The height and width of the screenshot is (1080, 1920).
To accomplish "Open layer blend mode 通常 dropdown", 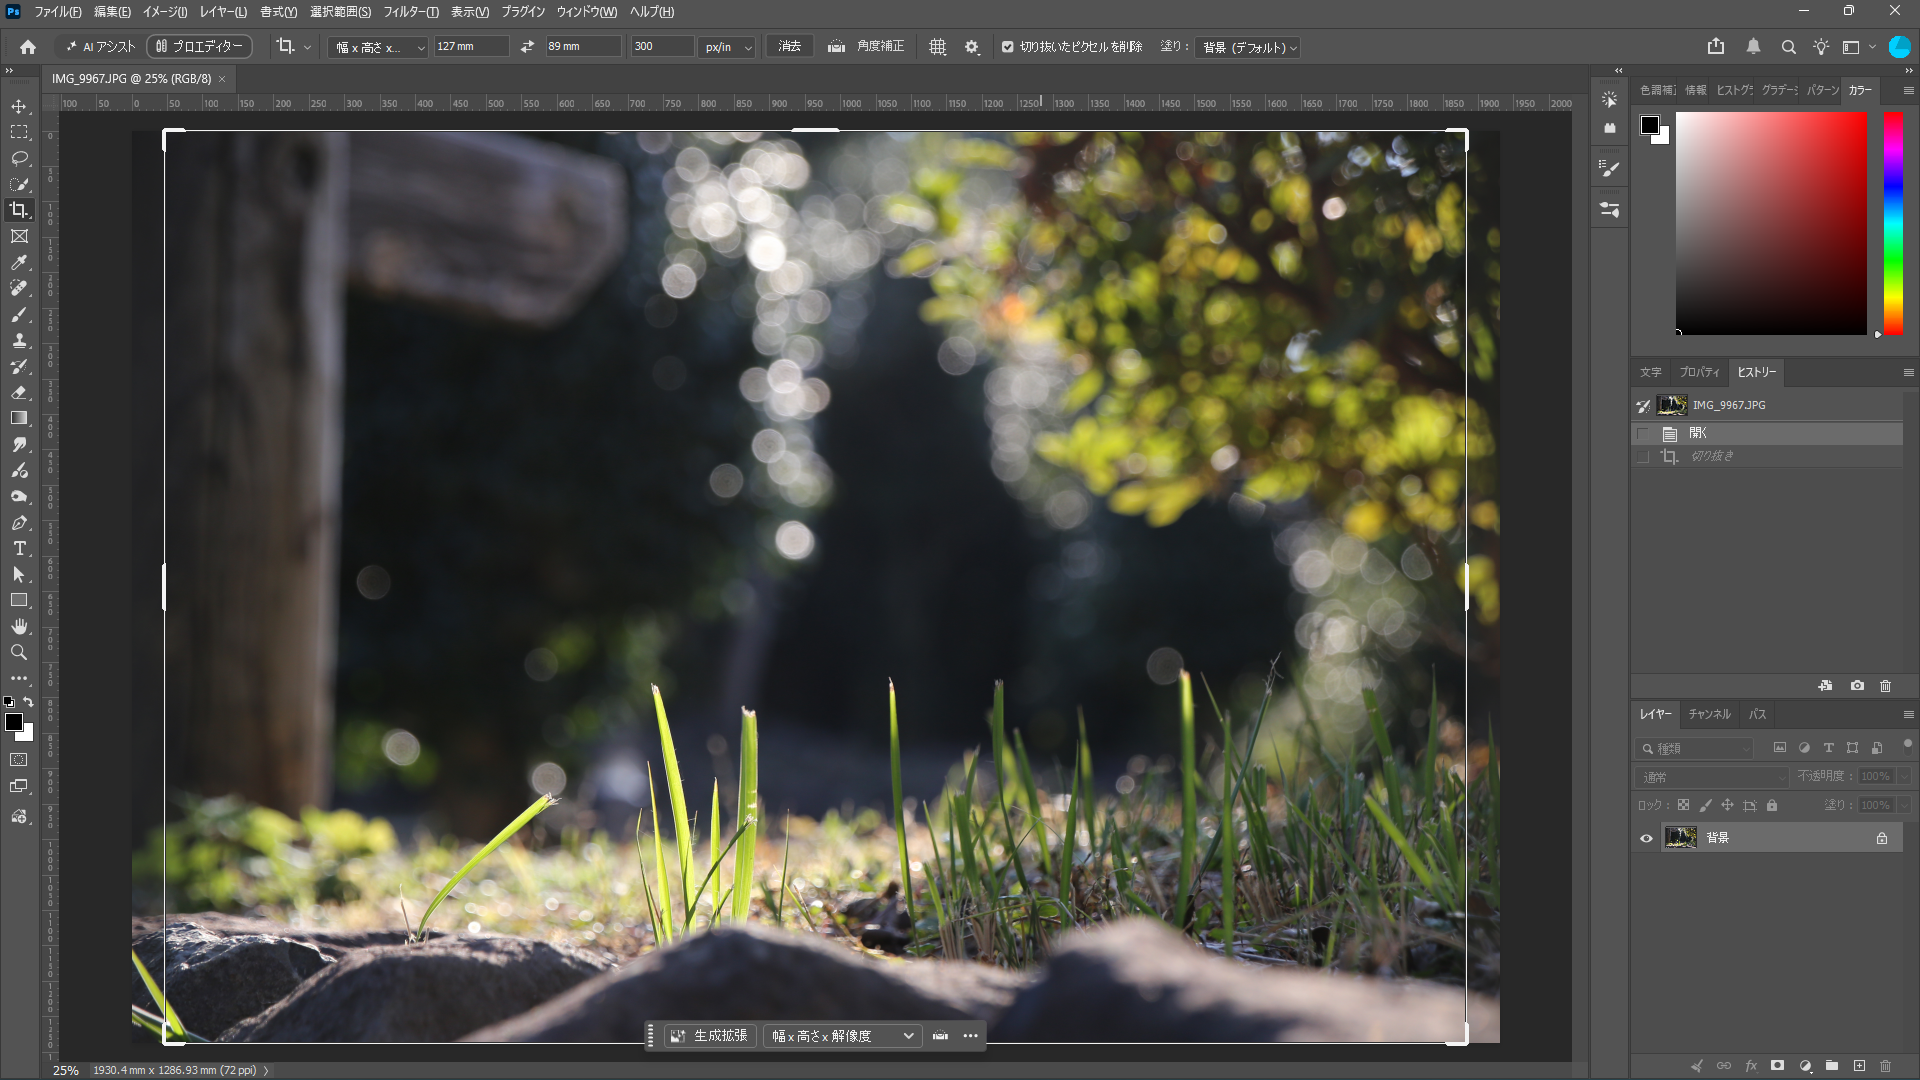I will pyautogui.click(x=1712, y=777).
